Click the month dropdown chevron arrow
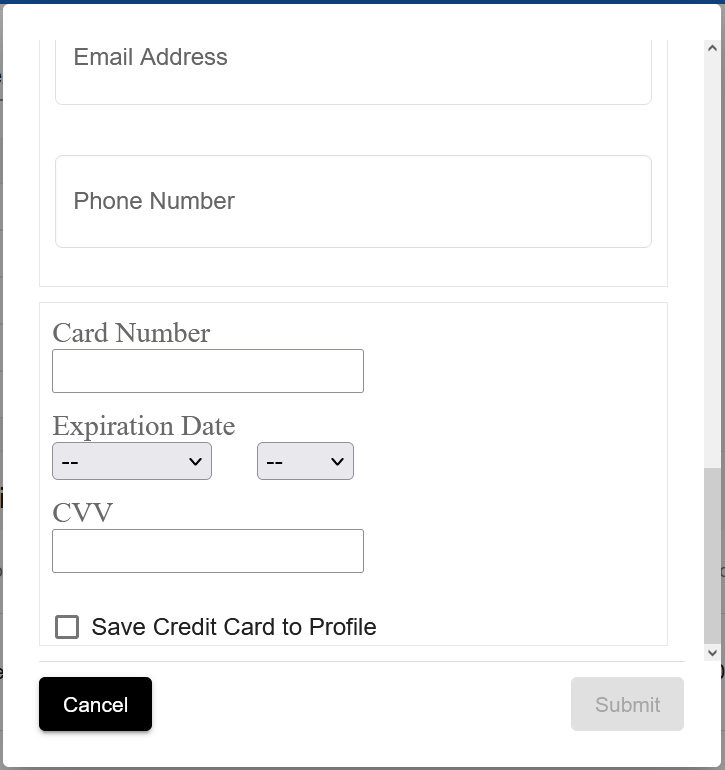The image size is (725, 770). coord(195,462)
